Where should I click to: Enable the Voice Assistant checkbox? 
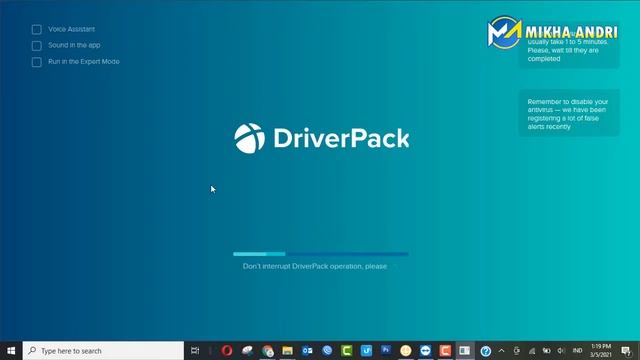[37, 29]
